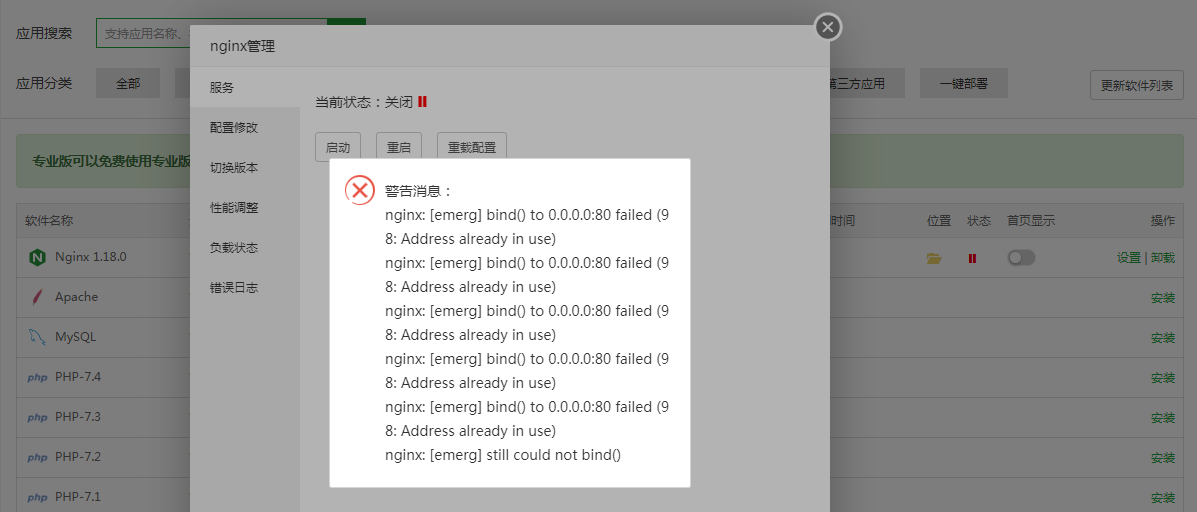Click the 软件名称 column header
Viewport: 1197px width, 512px height.
(x=50, y=221)
